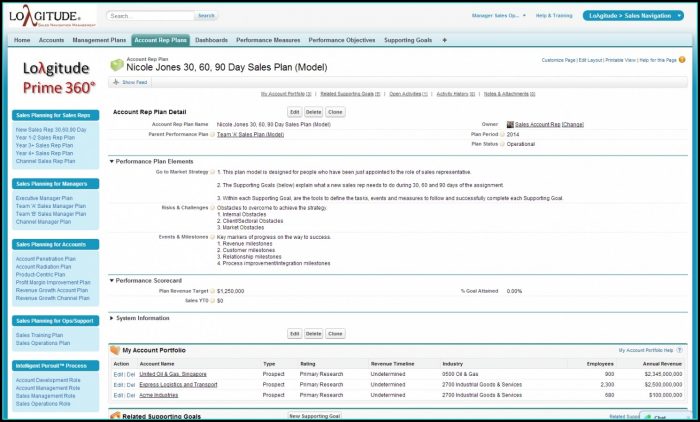Open the Longitude > Sales Navigation app menu
Image resolution: width=700 pixels, height=422 pixels.
(x=633, y=16)
